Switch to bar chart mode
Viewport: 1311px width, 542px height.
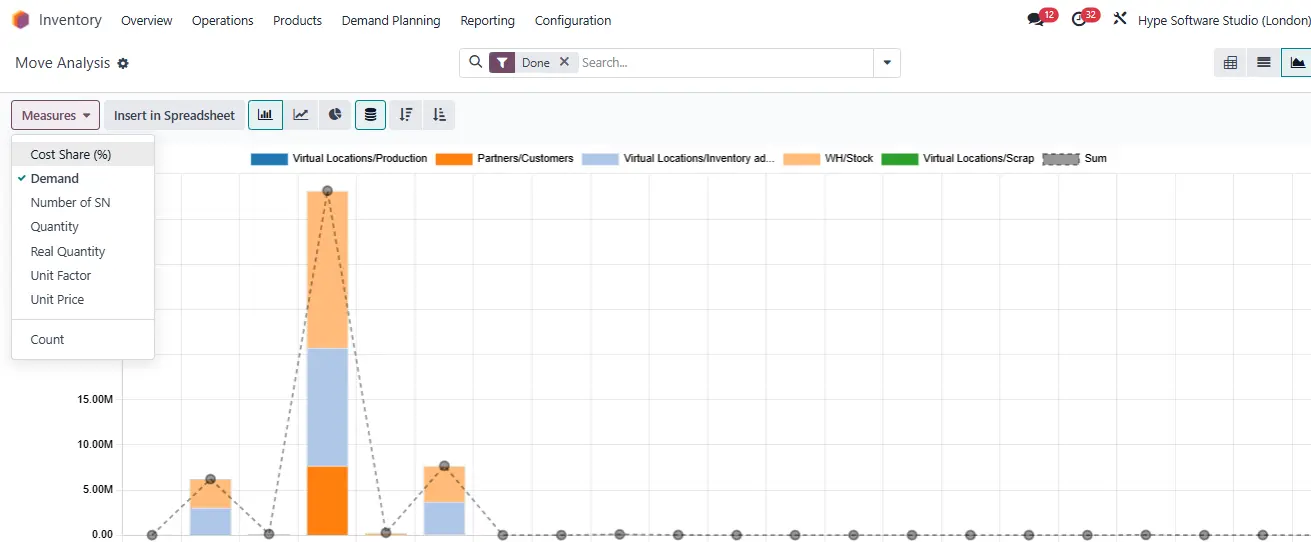(x=265, y=115)
